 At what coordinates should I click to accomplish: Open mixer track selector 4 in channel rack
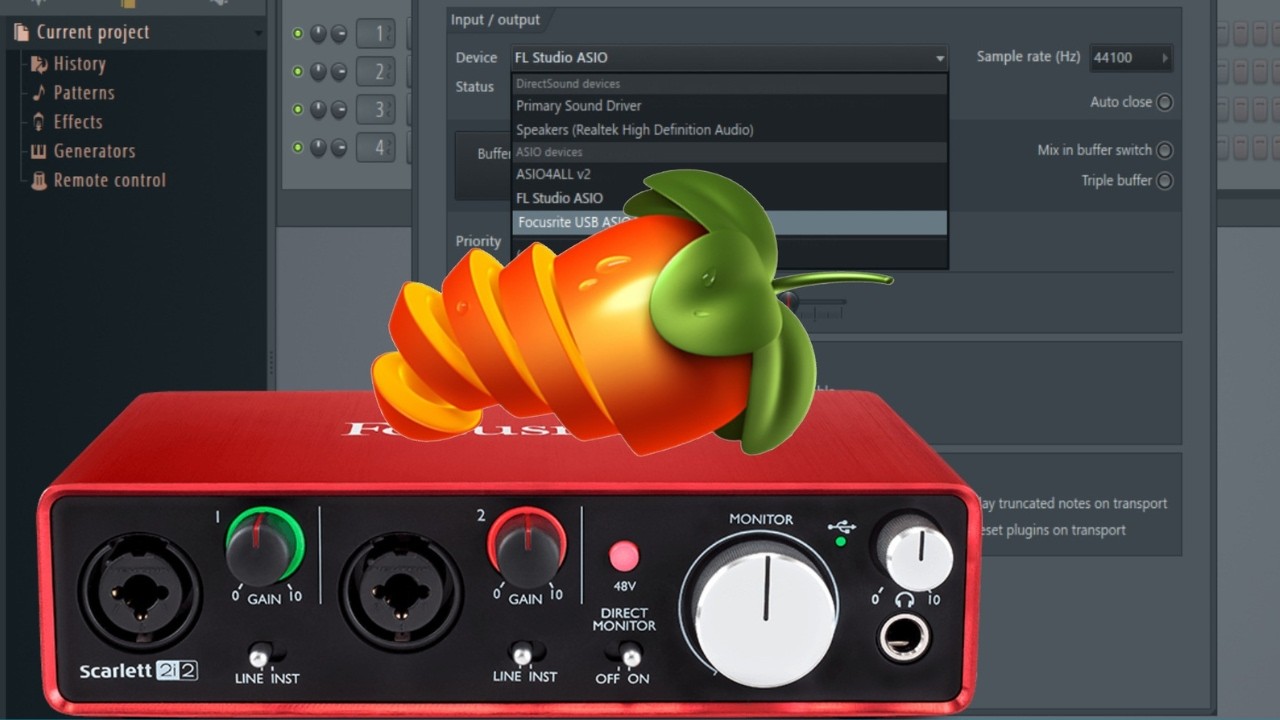pyautogui.click(x=376, y=148)
